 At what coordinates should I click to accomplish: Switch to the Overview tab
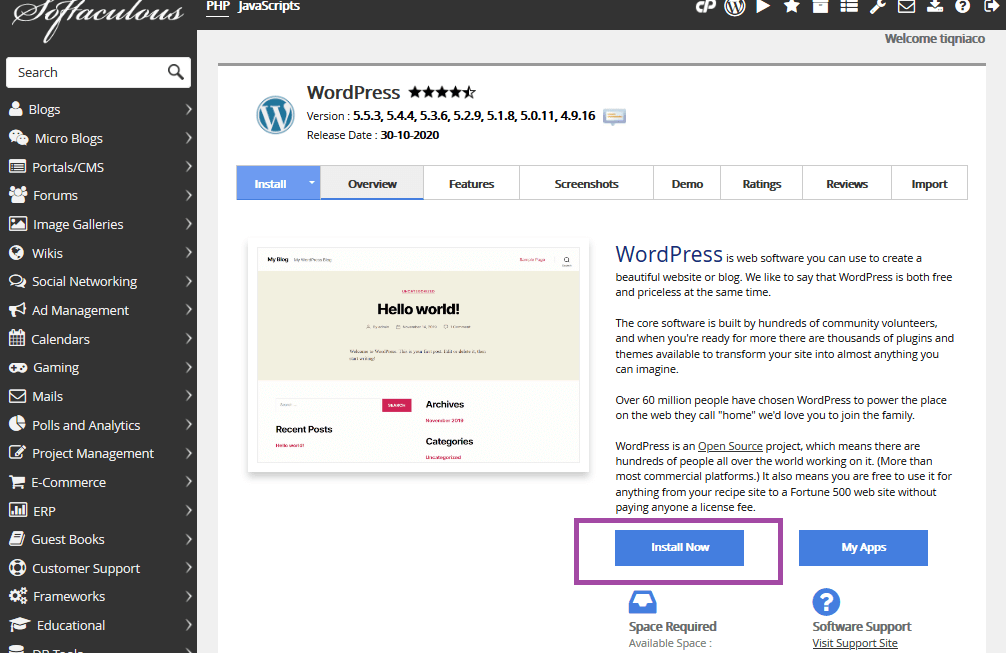pyautogui.click(x=372, y=183)
